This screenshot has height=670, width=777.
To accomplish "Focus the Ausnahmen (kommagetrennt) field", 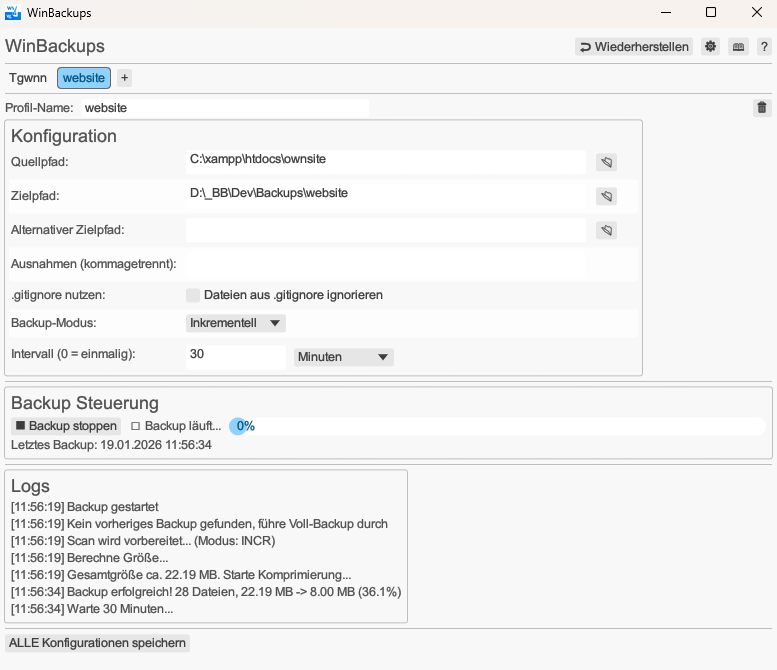I will point(386,264).
